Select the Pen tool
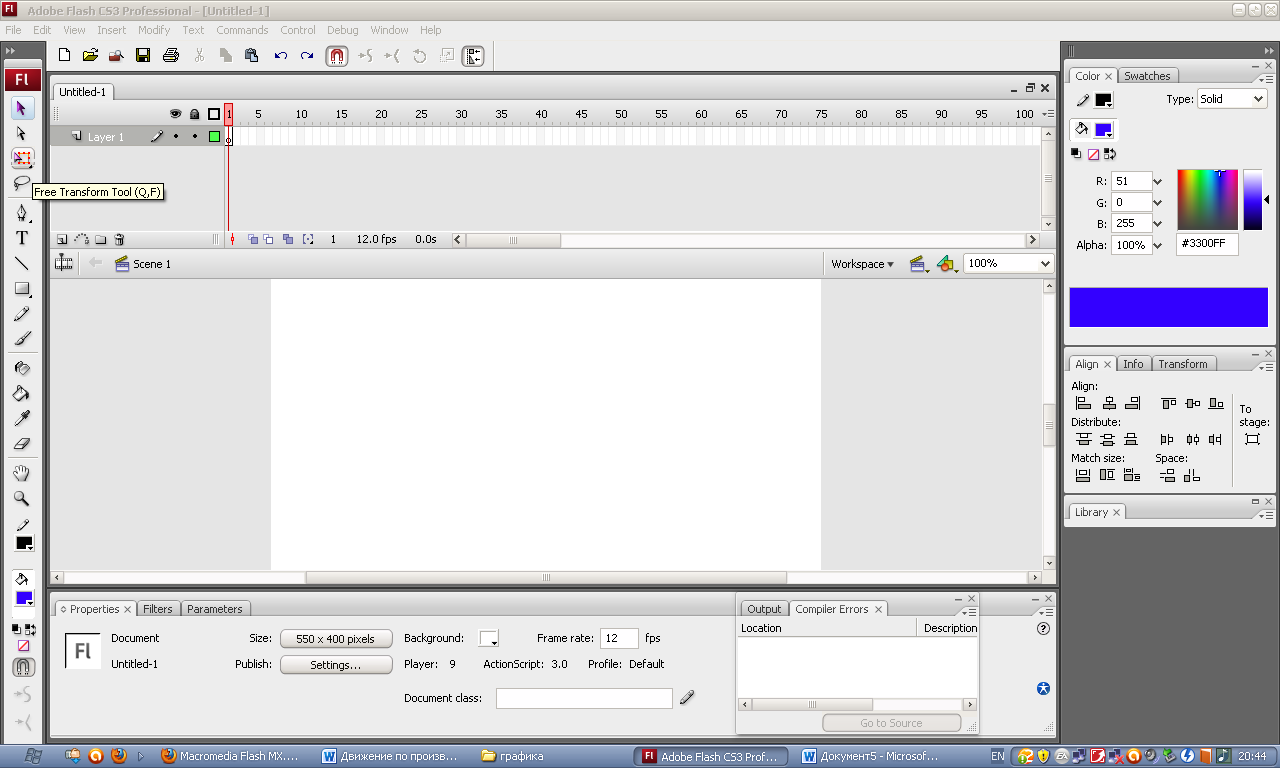 tap(22, 213)
